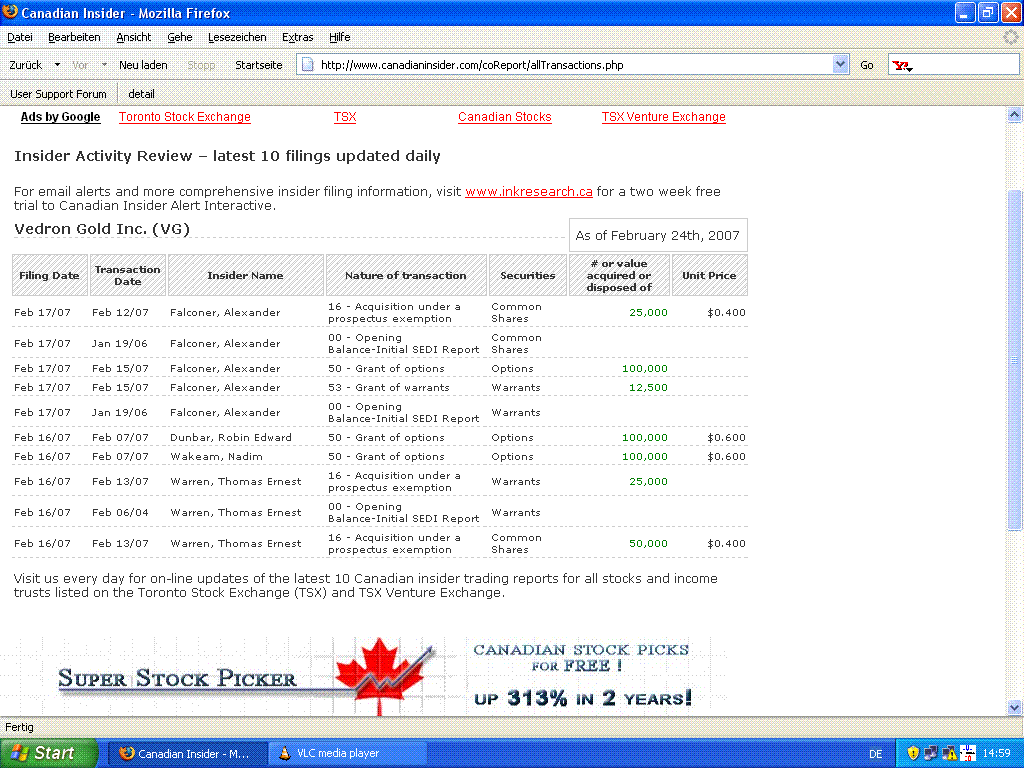Click the Windows Start button
Viewport: 1024px width, 768px height.
[48, 753]
